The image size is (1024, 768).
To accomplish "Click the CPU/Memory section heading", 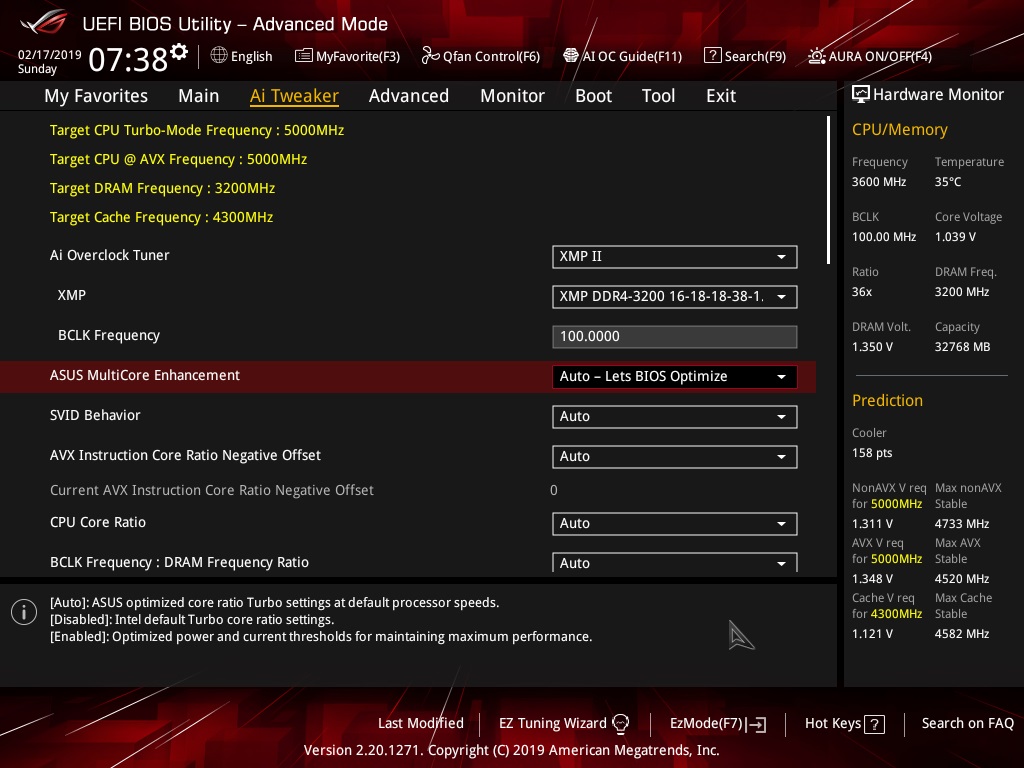I will 899,130.
